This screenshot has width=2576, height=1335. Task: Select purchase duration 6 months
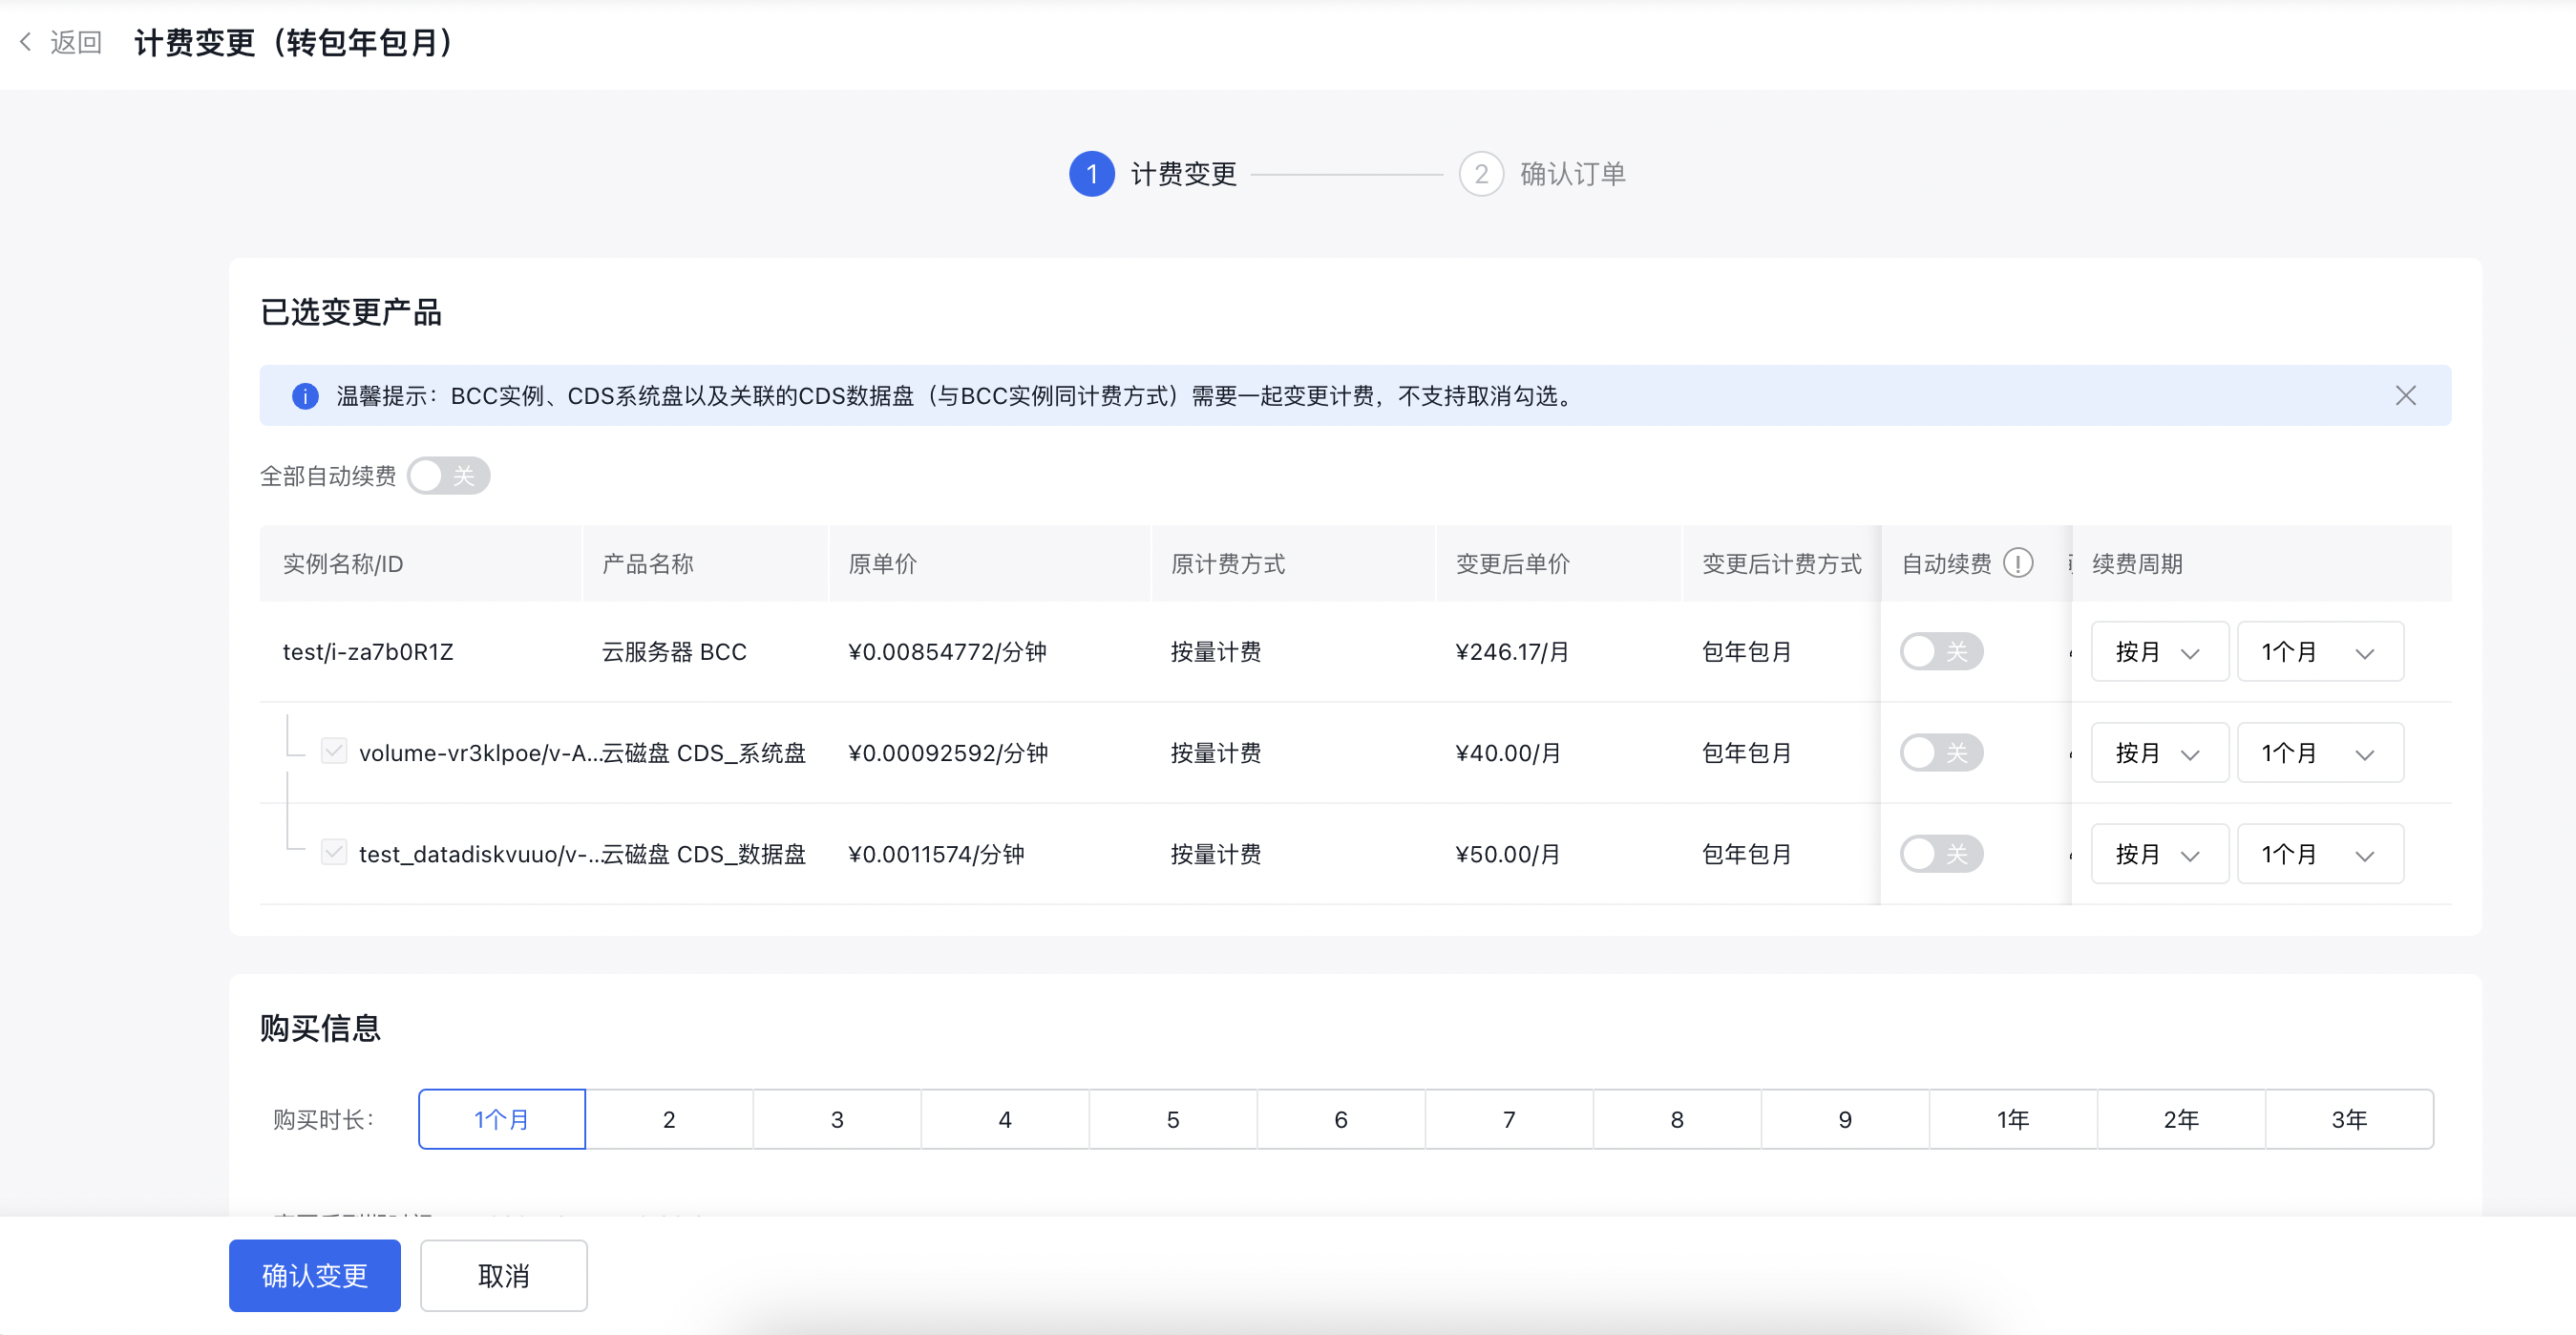pyautogui.click(x=1341, y=1119)
